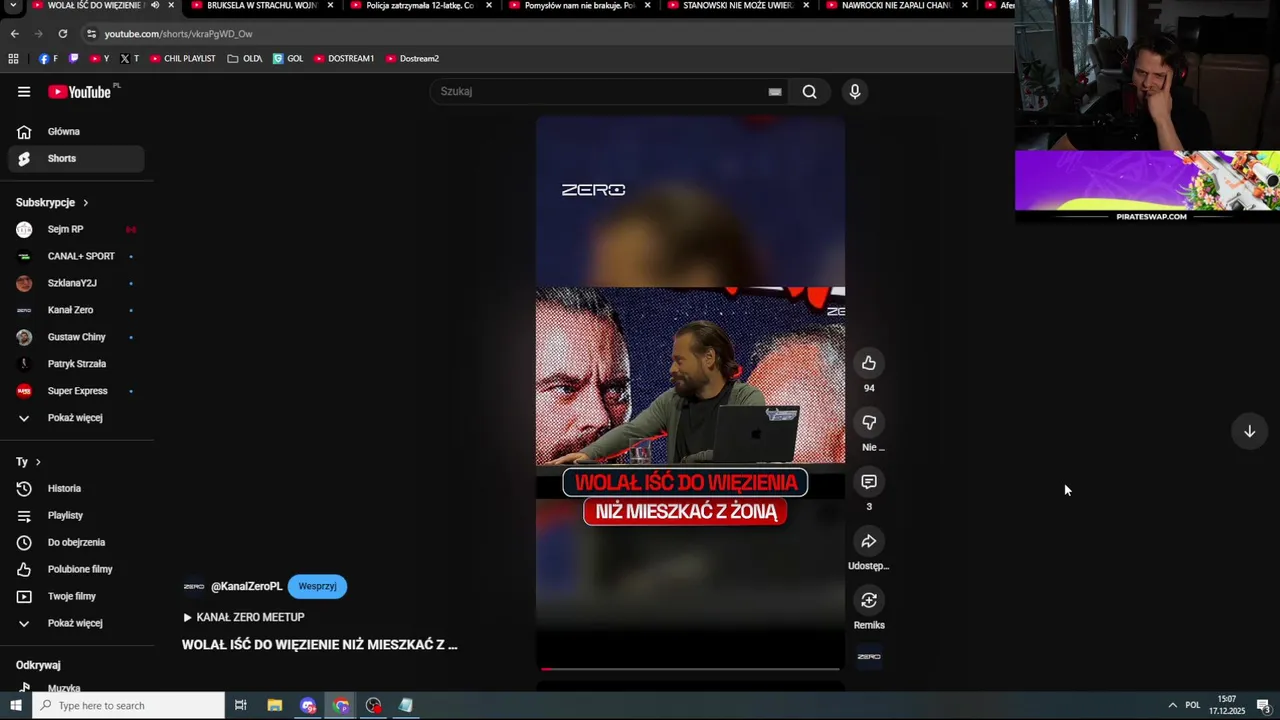Switch to NAWROCKI NIE ZAPALI tab

(896, 6)
